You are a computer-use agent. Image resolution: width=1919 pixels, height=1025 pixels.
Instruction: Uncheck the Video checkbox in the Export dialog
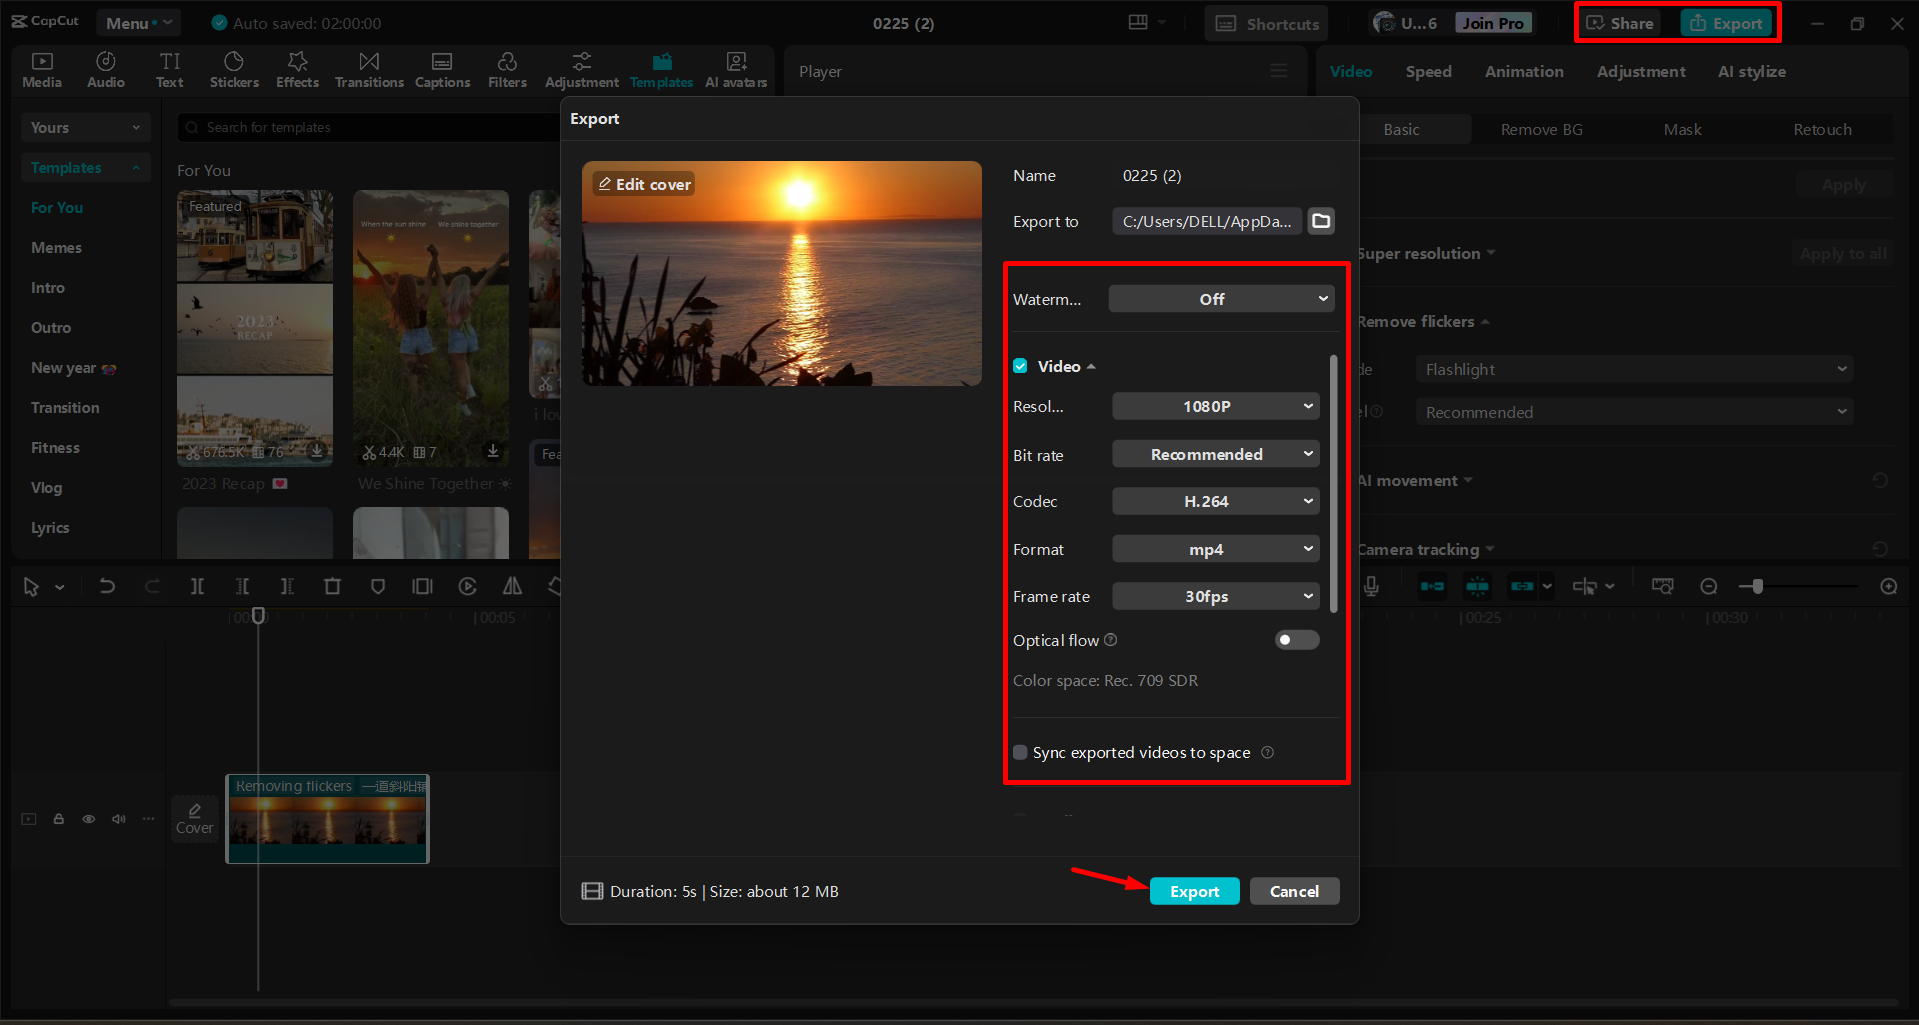coord(1020,366)
